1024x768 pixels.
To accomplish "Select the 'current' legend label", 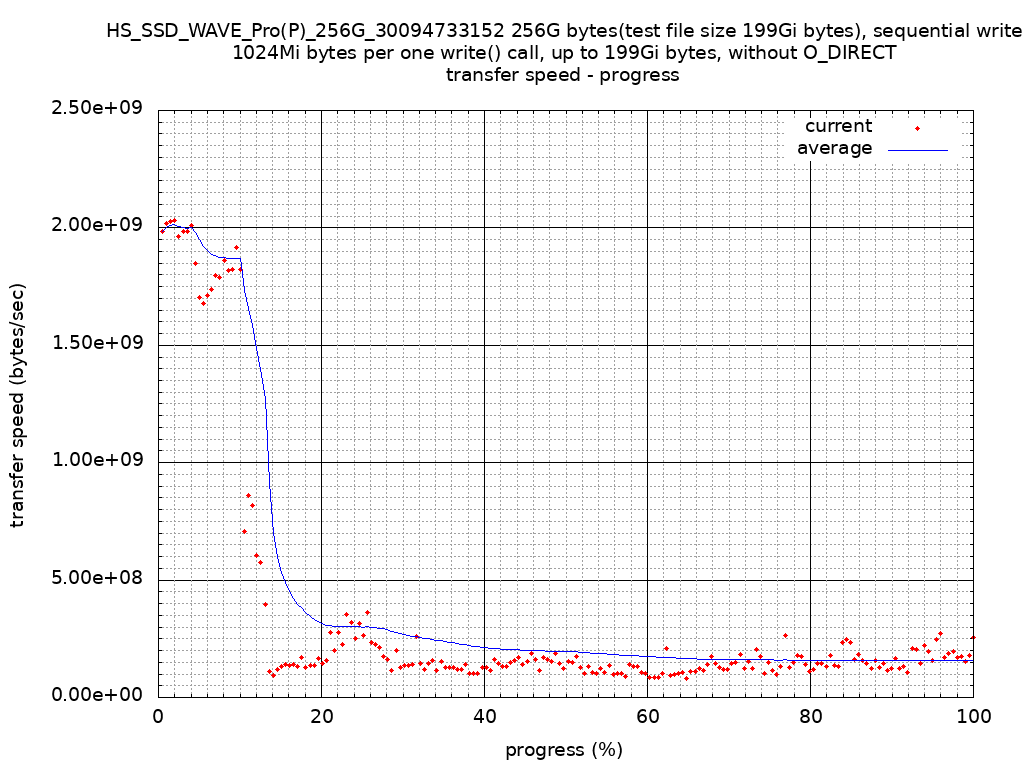I will [x=838, y=126].
